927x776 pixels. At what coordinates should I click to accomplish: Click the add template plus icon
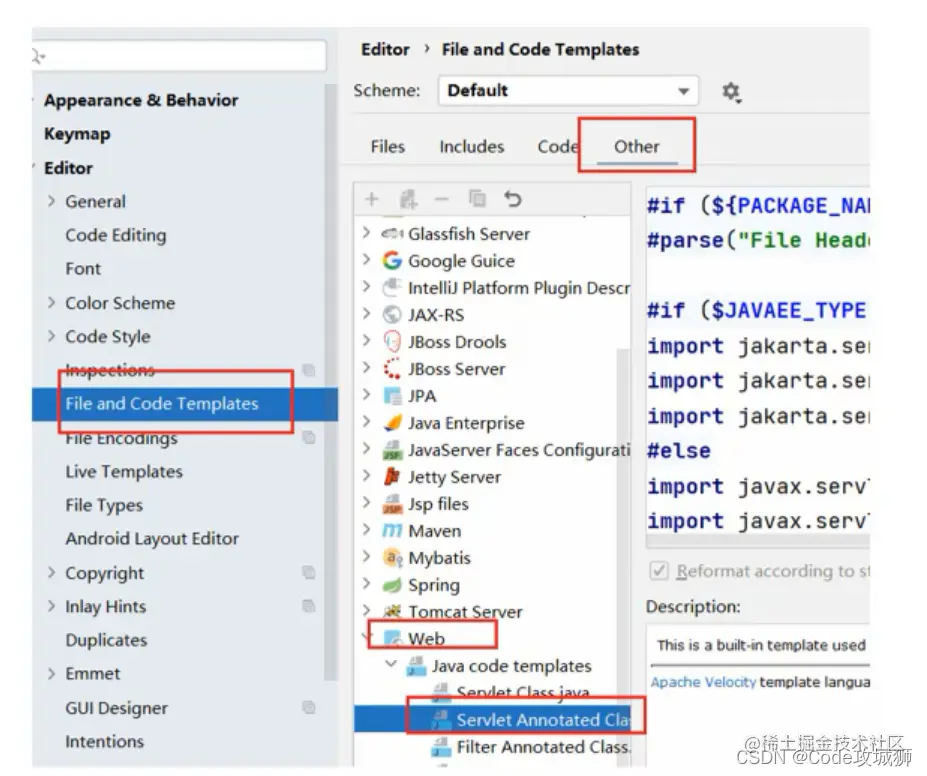coord(371,199)
